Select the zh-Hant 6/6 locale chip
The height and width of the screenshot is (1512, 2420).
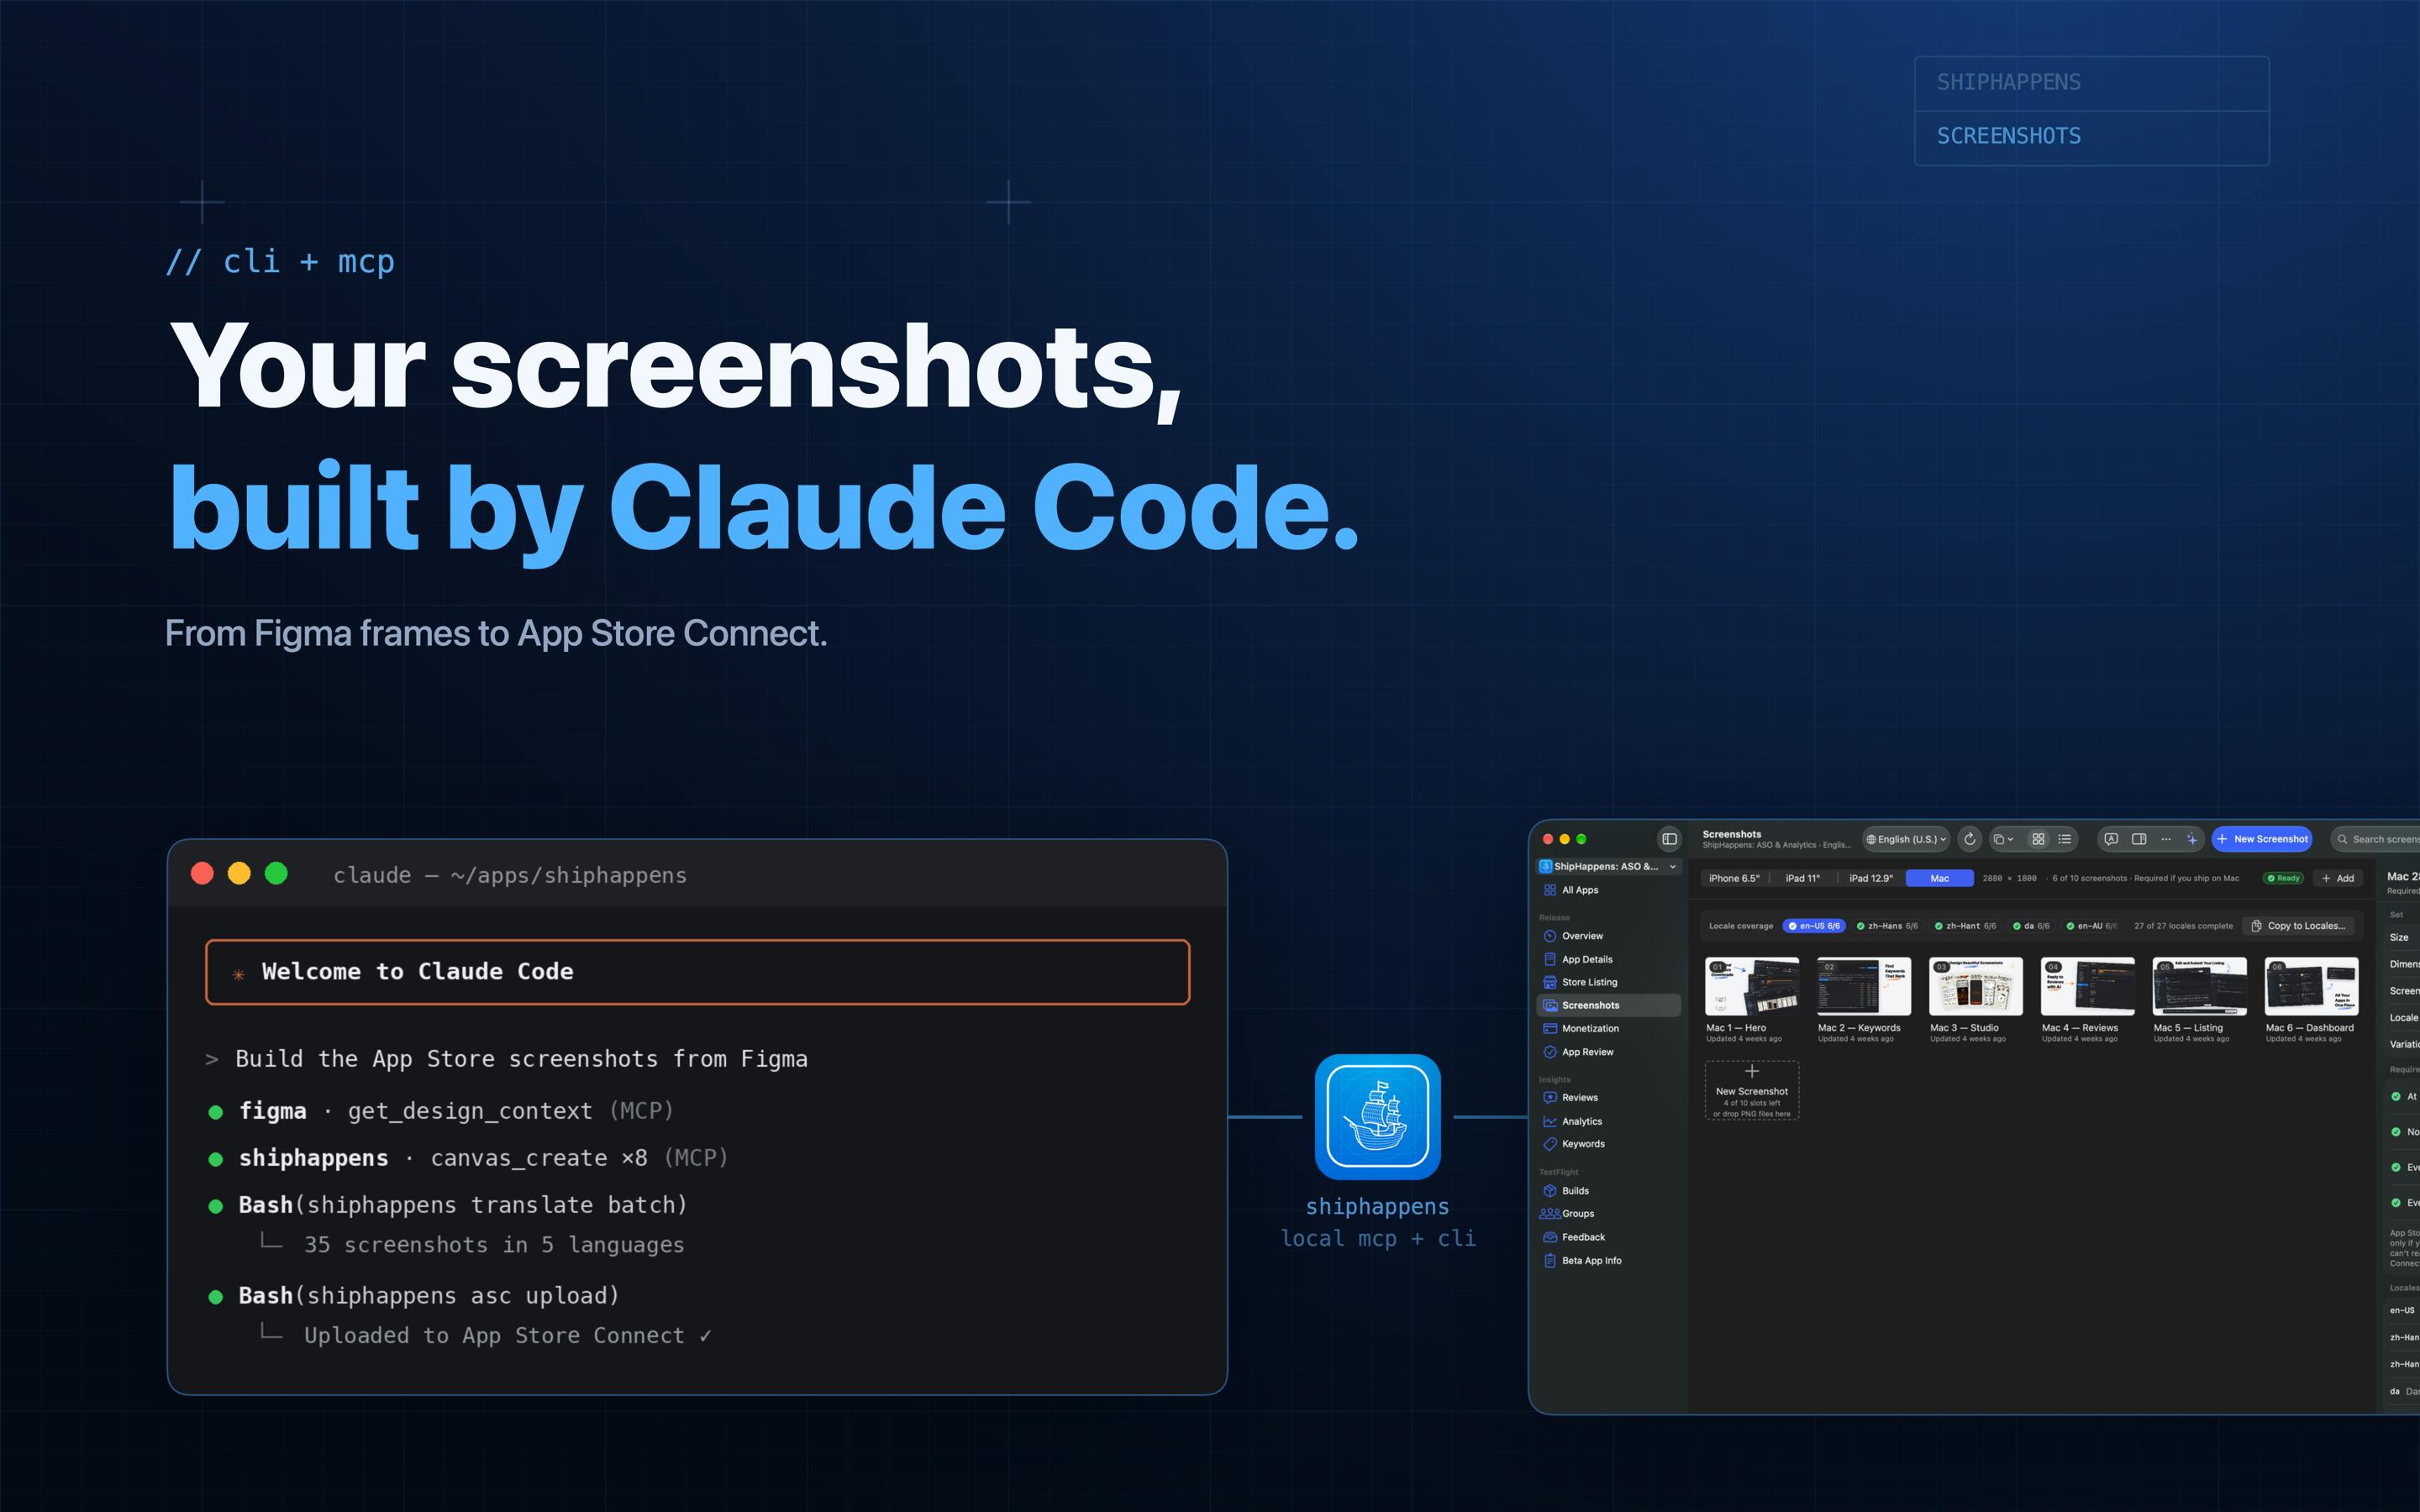[1965, 926]
